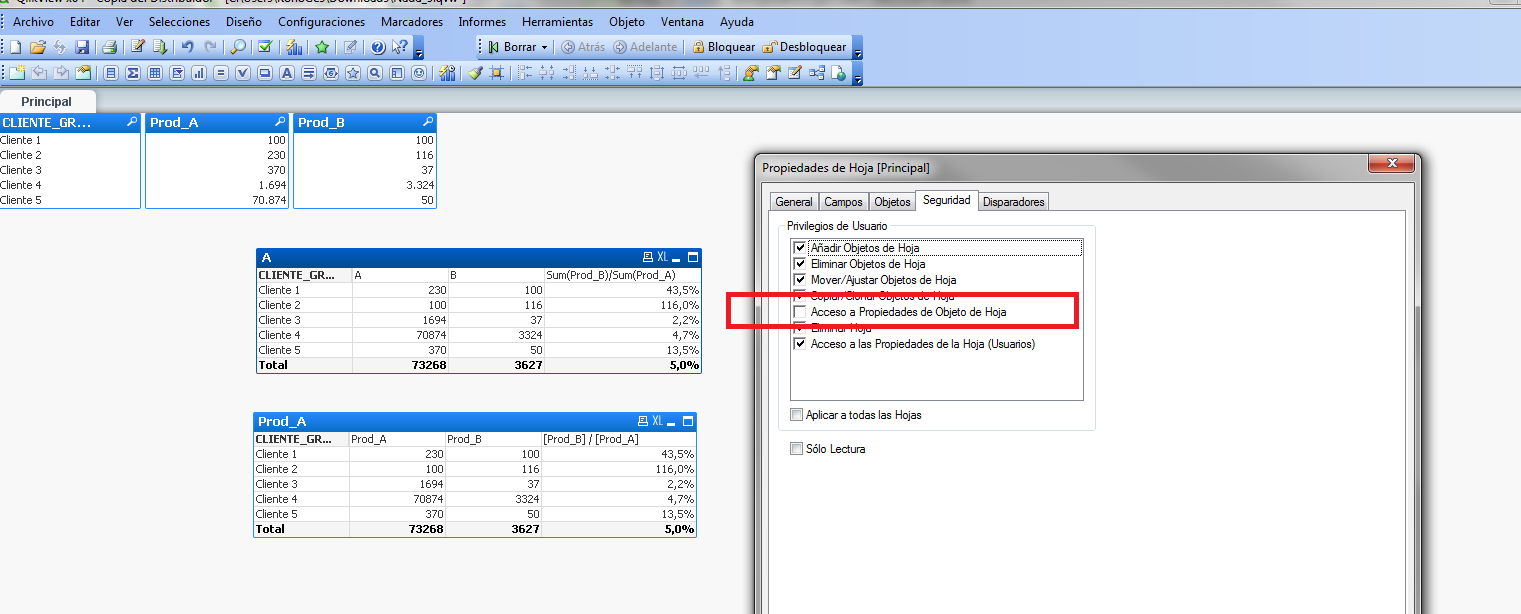The width and height of the screenshot is (1521, 614).
Task: Create a Chart object
Action: pos(199,73)
